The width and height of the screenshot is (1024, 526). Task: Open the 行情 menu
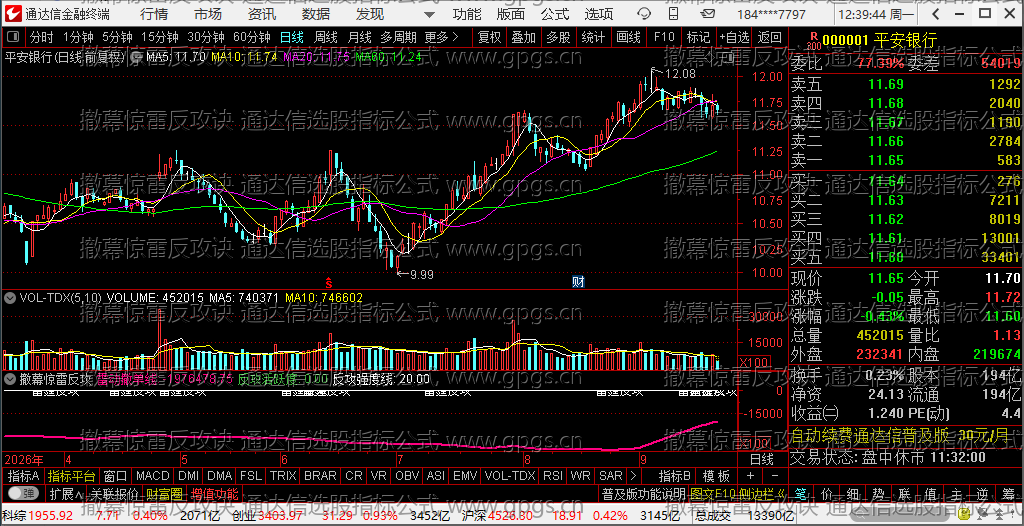(154, 14)
